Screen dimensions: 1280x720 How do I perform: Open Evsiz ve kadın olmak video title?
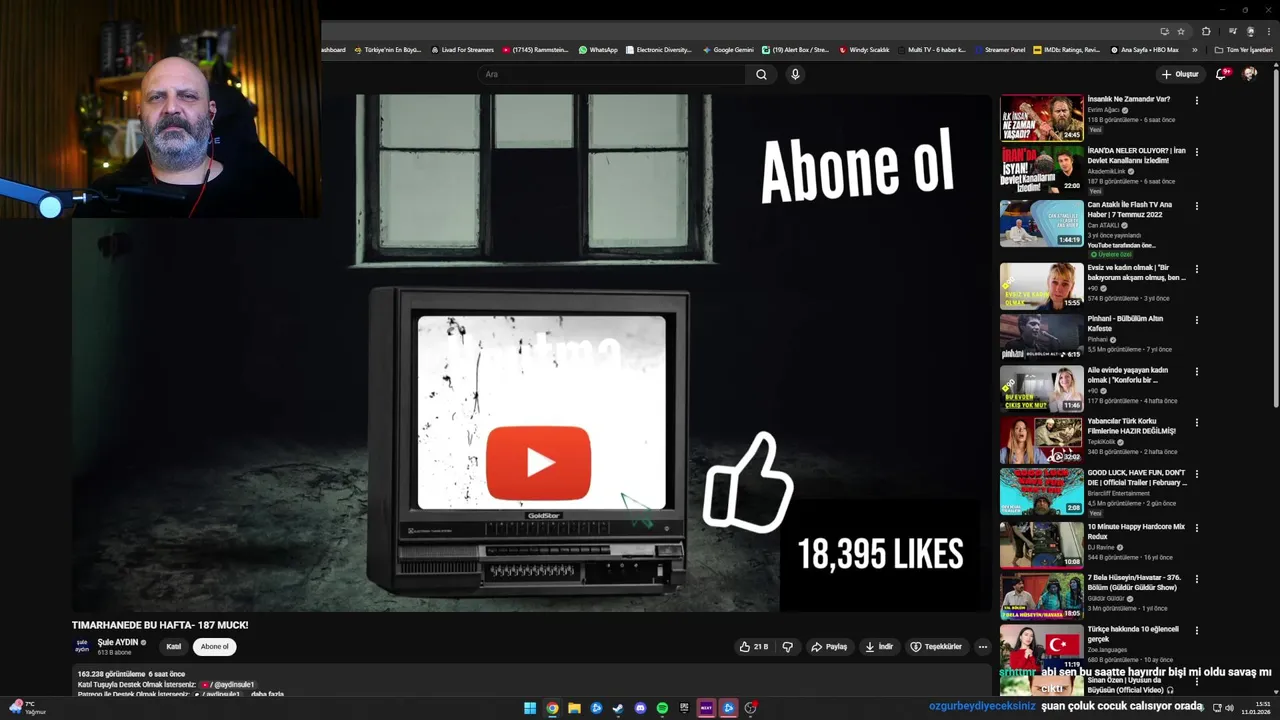[1136, 272]
